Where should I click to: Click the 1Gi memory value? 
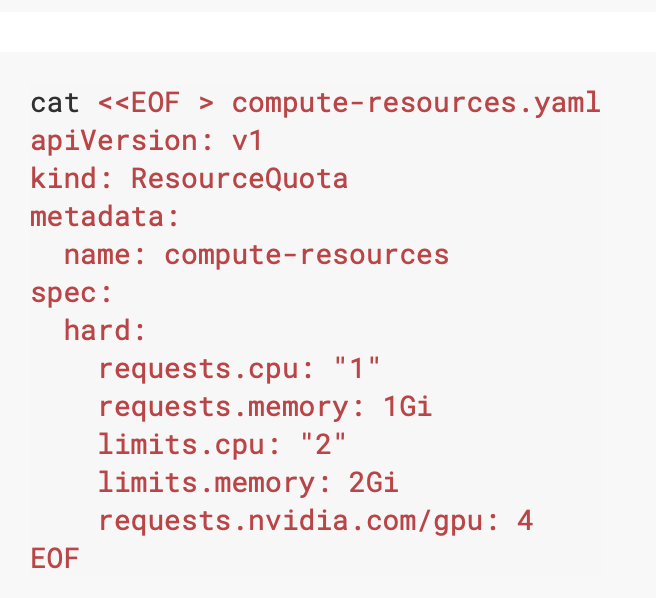407,406
